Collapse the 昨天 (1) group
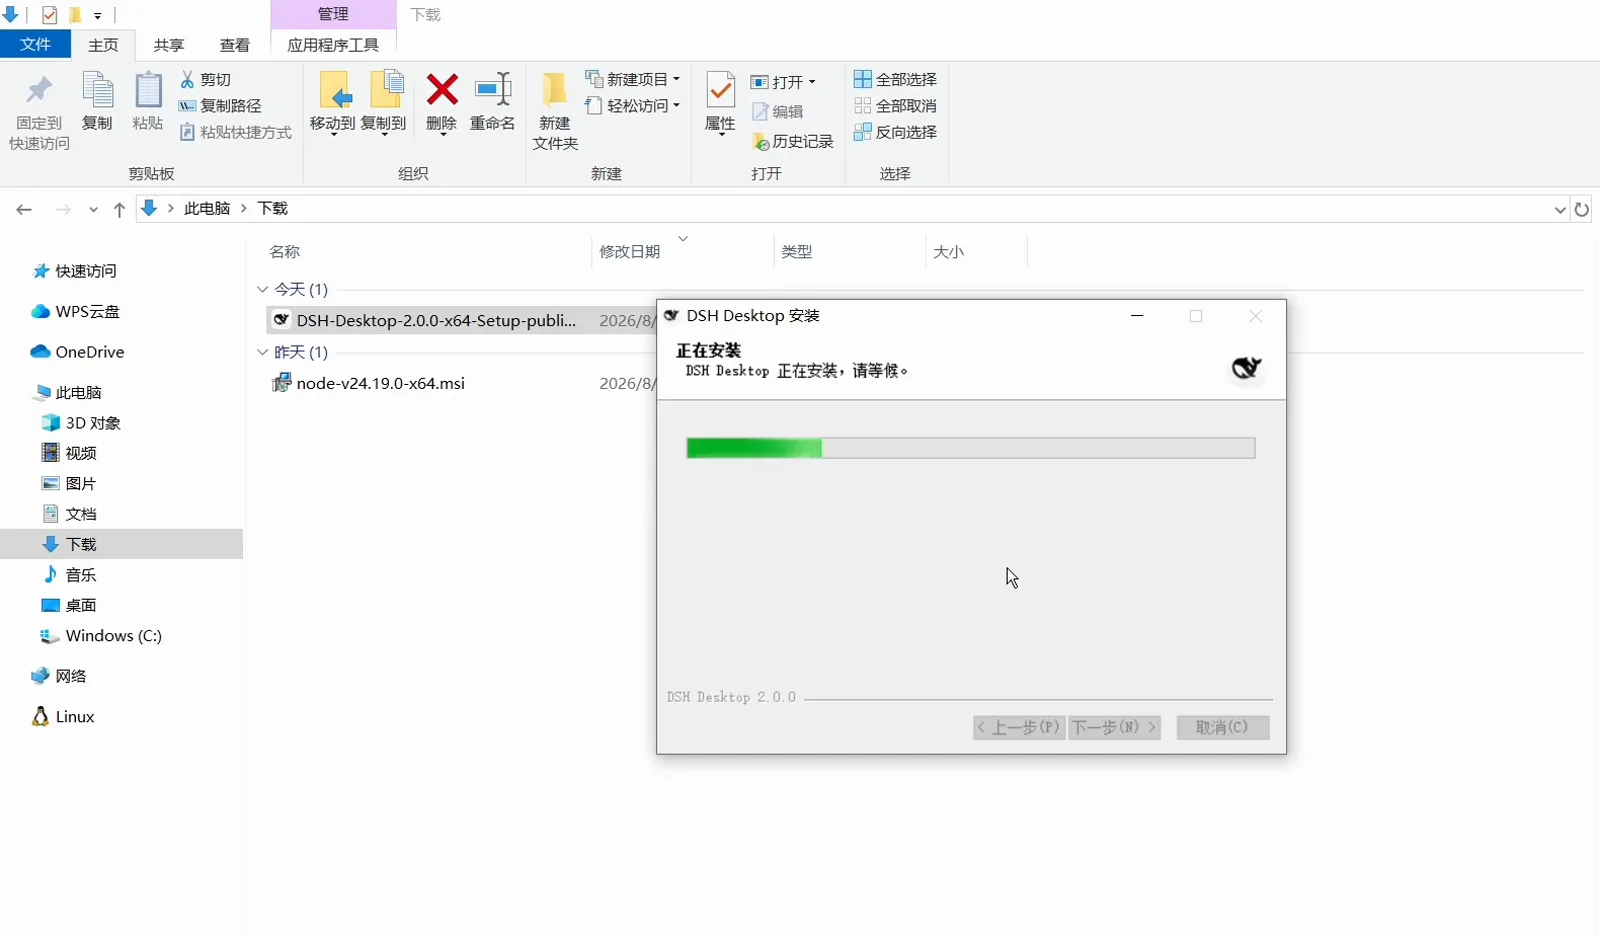The width and height of the screenshot is (1600, 936). coord(263,352)
